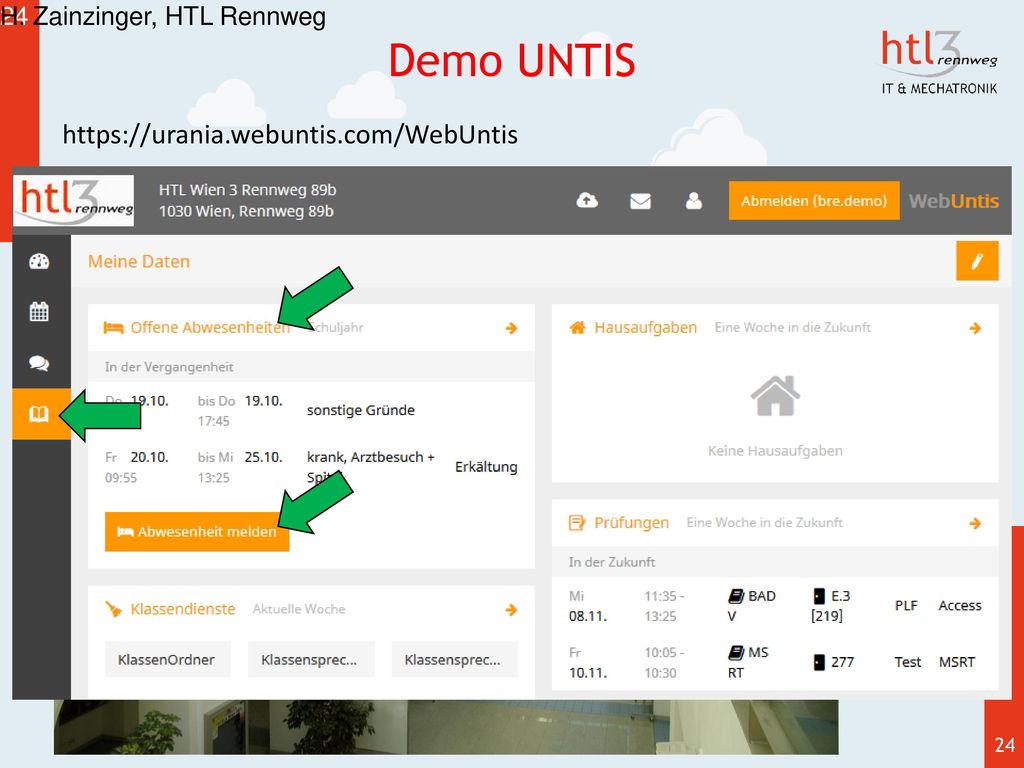Click the PLF exam type text
The height and width of the screenshot is (768, 1024).
pos(906,605)
